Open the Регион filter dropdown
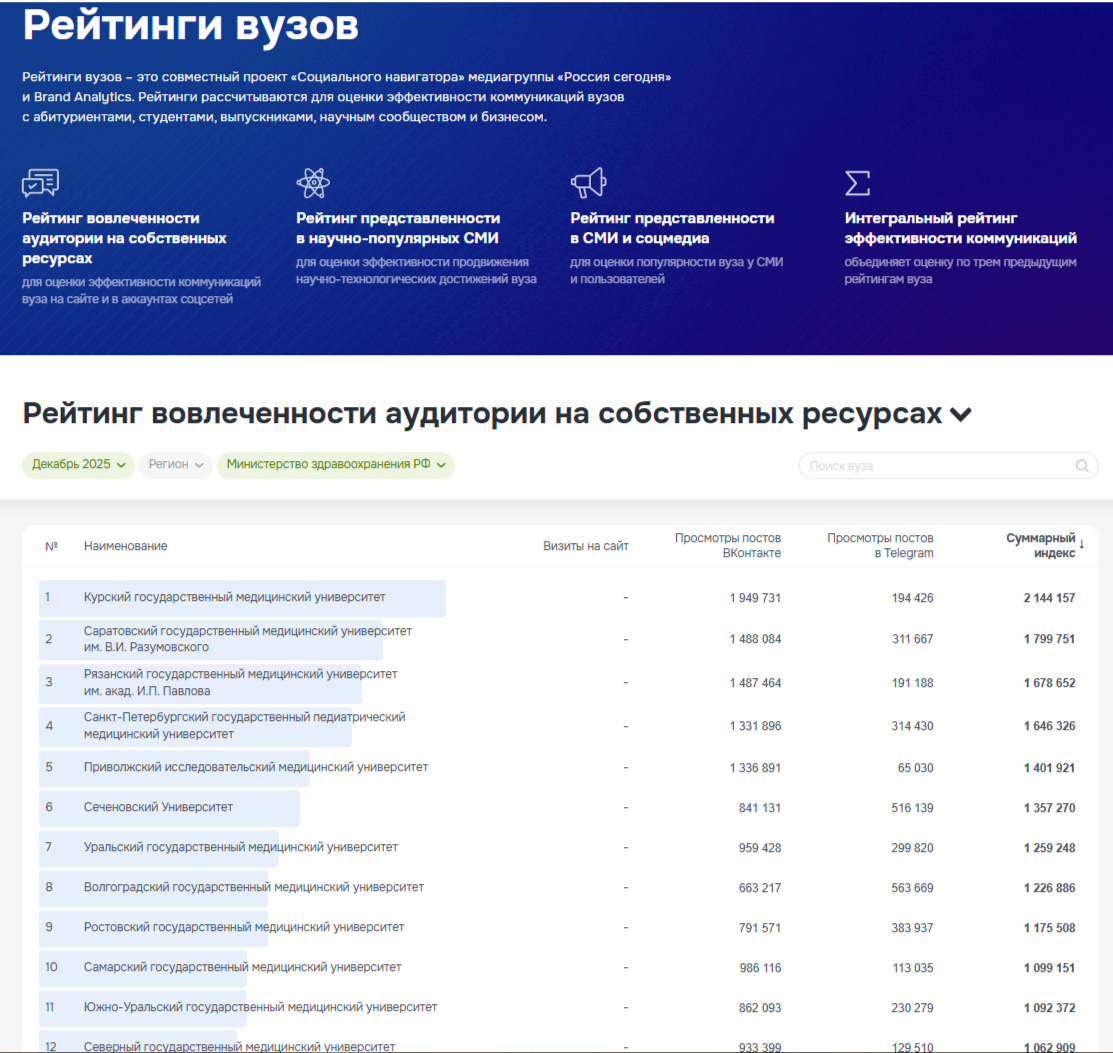 [176, 465]
